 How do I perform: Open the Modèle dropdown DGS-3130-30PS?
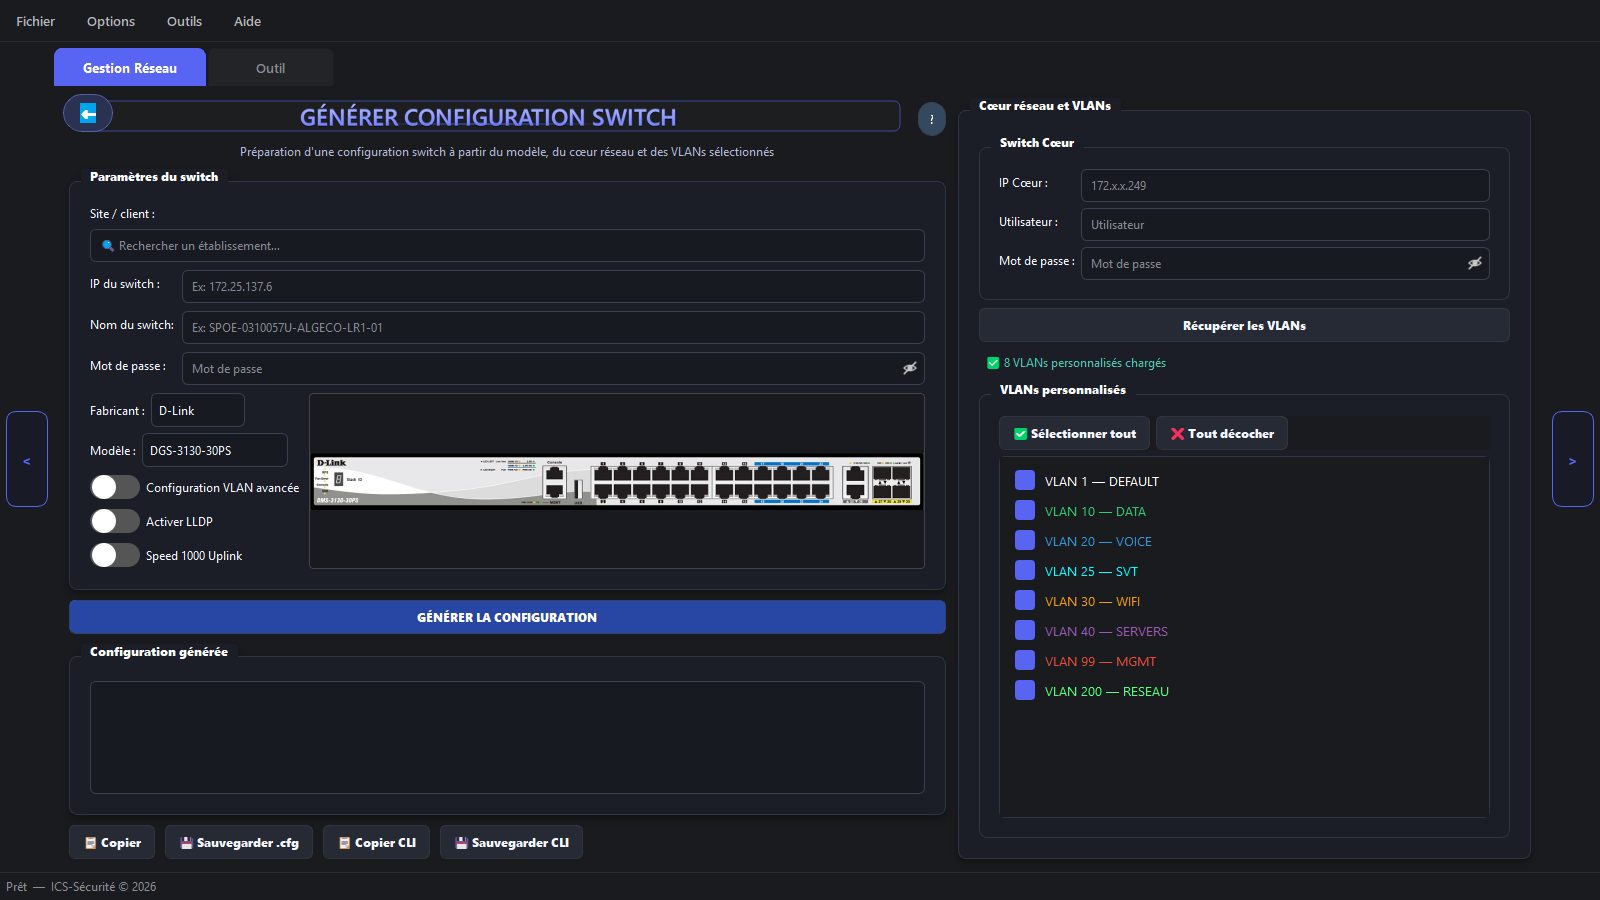(x=215, y=450)
